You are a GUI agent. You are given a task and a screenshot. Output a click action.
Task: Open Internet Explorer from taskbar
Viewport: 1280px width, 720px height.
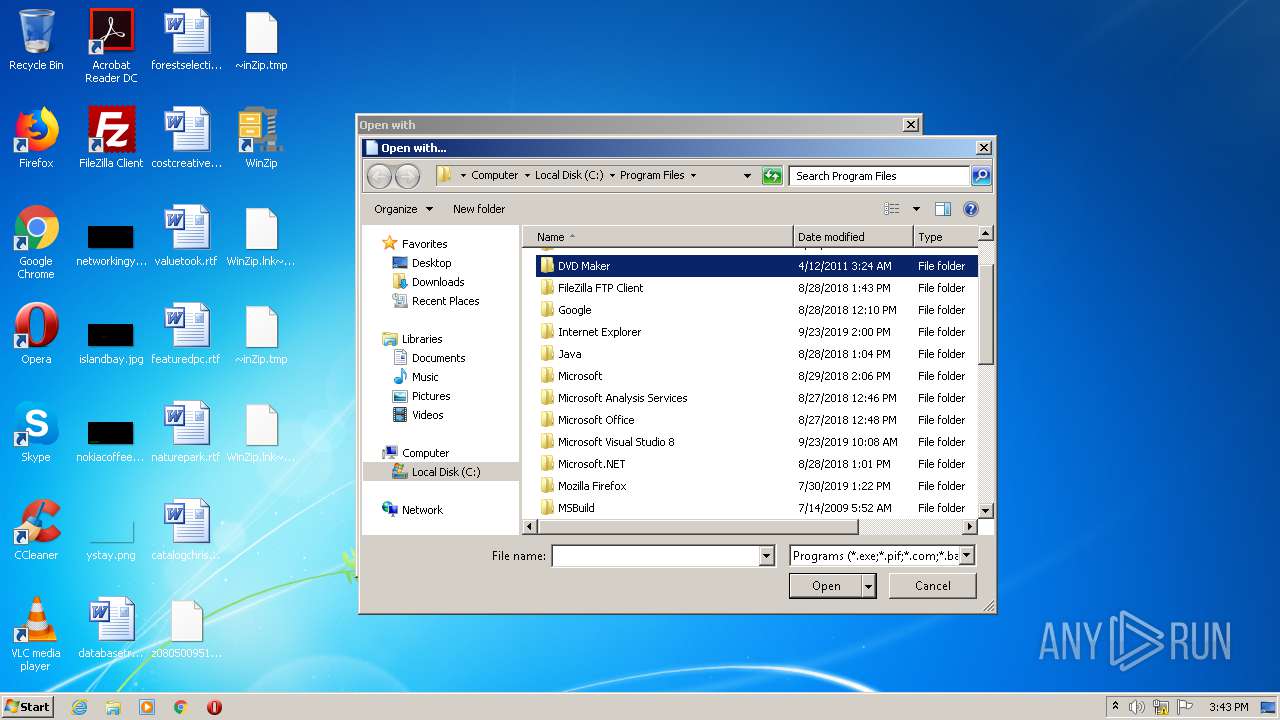tap(79, 707)
